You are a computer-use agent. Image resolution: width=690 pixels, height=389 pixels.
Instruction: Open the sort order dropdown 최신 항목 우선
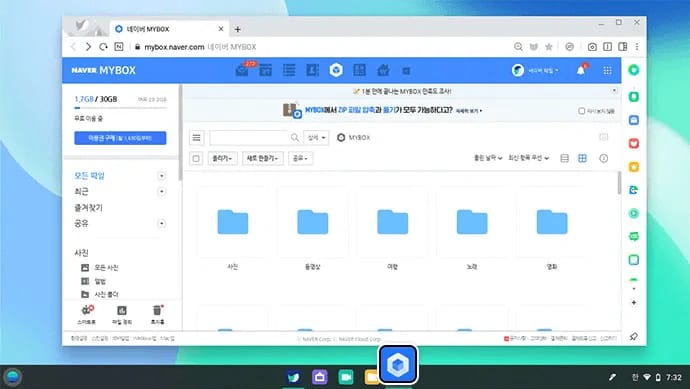point(529,158)
